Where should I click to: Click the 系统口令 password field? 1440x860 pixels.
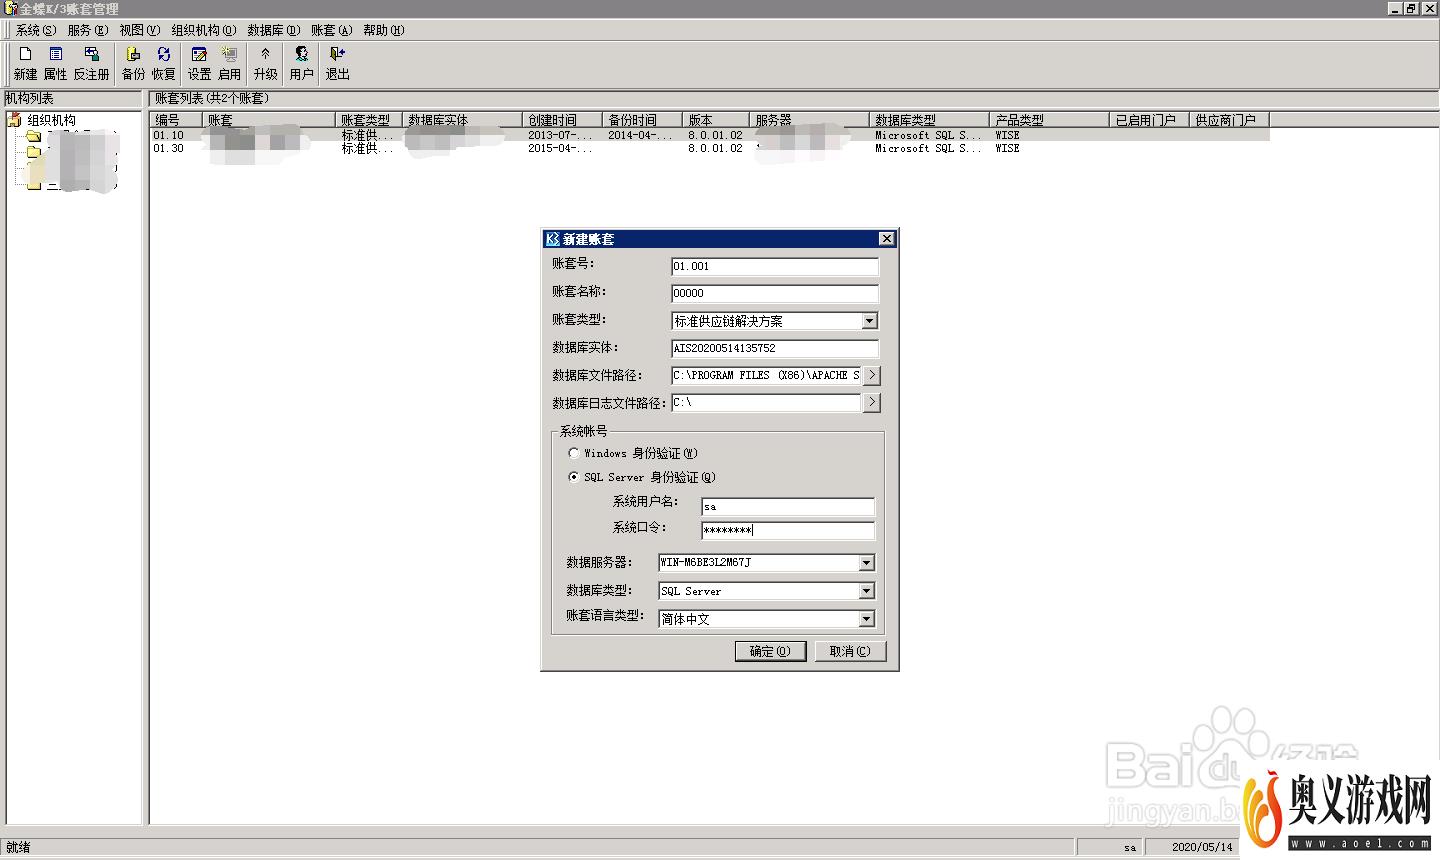(788, 530)
